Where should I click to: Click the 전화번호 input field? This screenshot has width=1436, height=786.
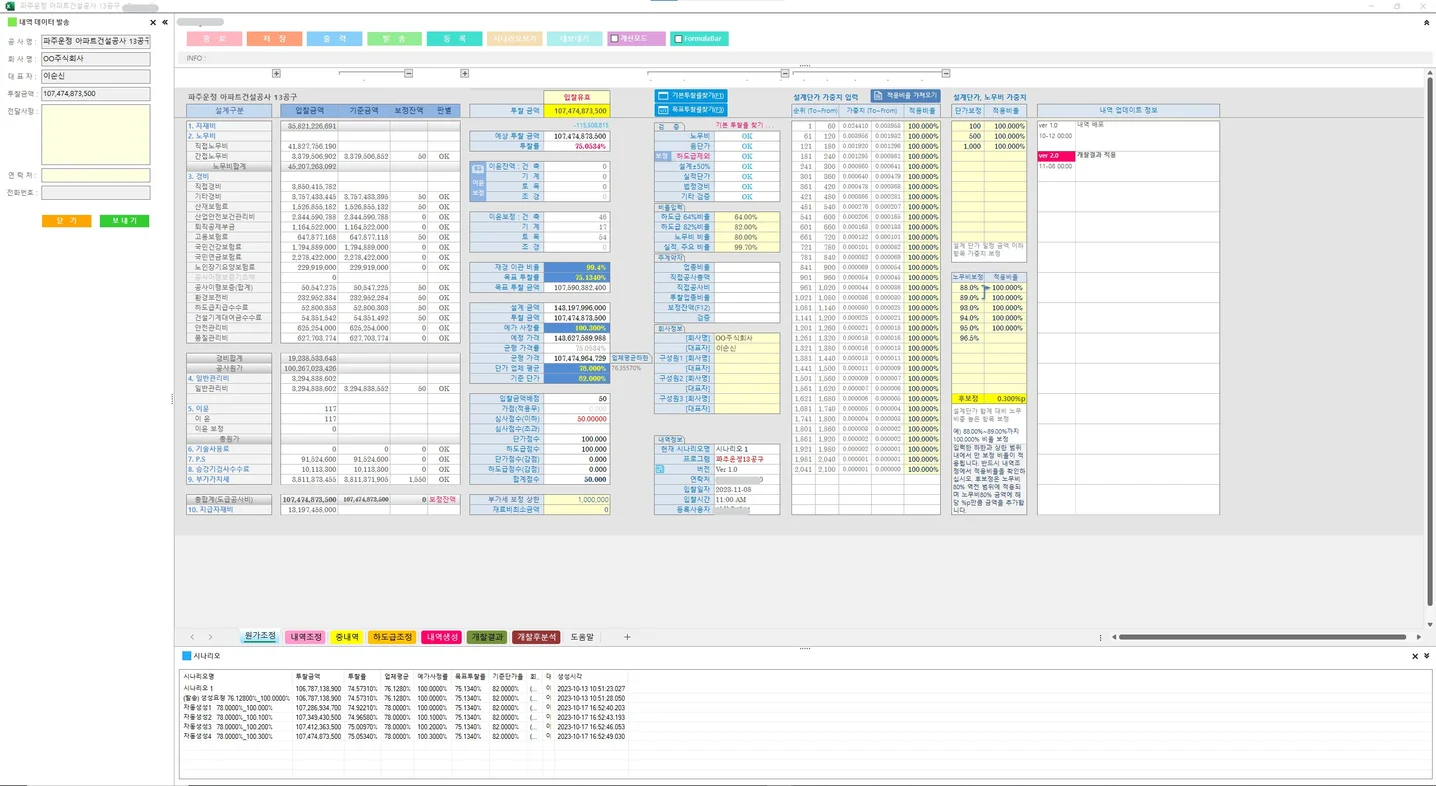pos(95,192)
